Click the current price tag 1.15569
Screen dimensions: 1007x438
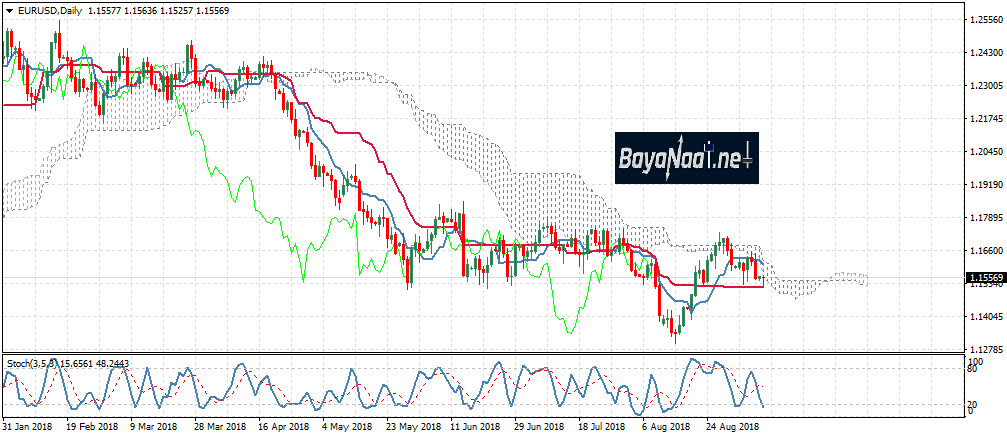pos(984,276)
